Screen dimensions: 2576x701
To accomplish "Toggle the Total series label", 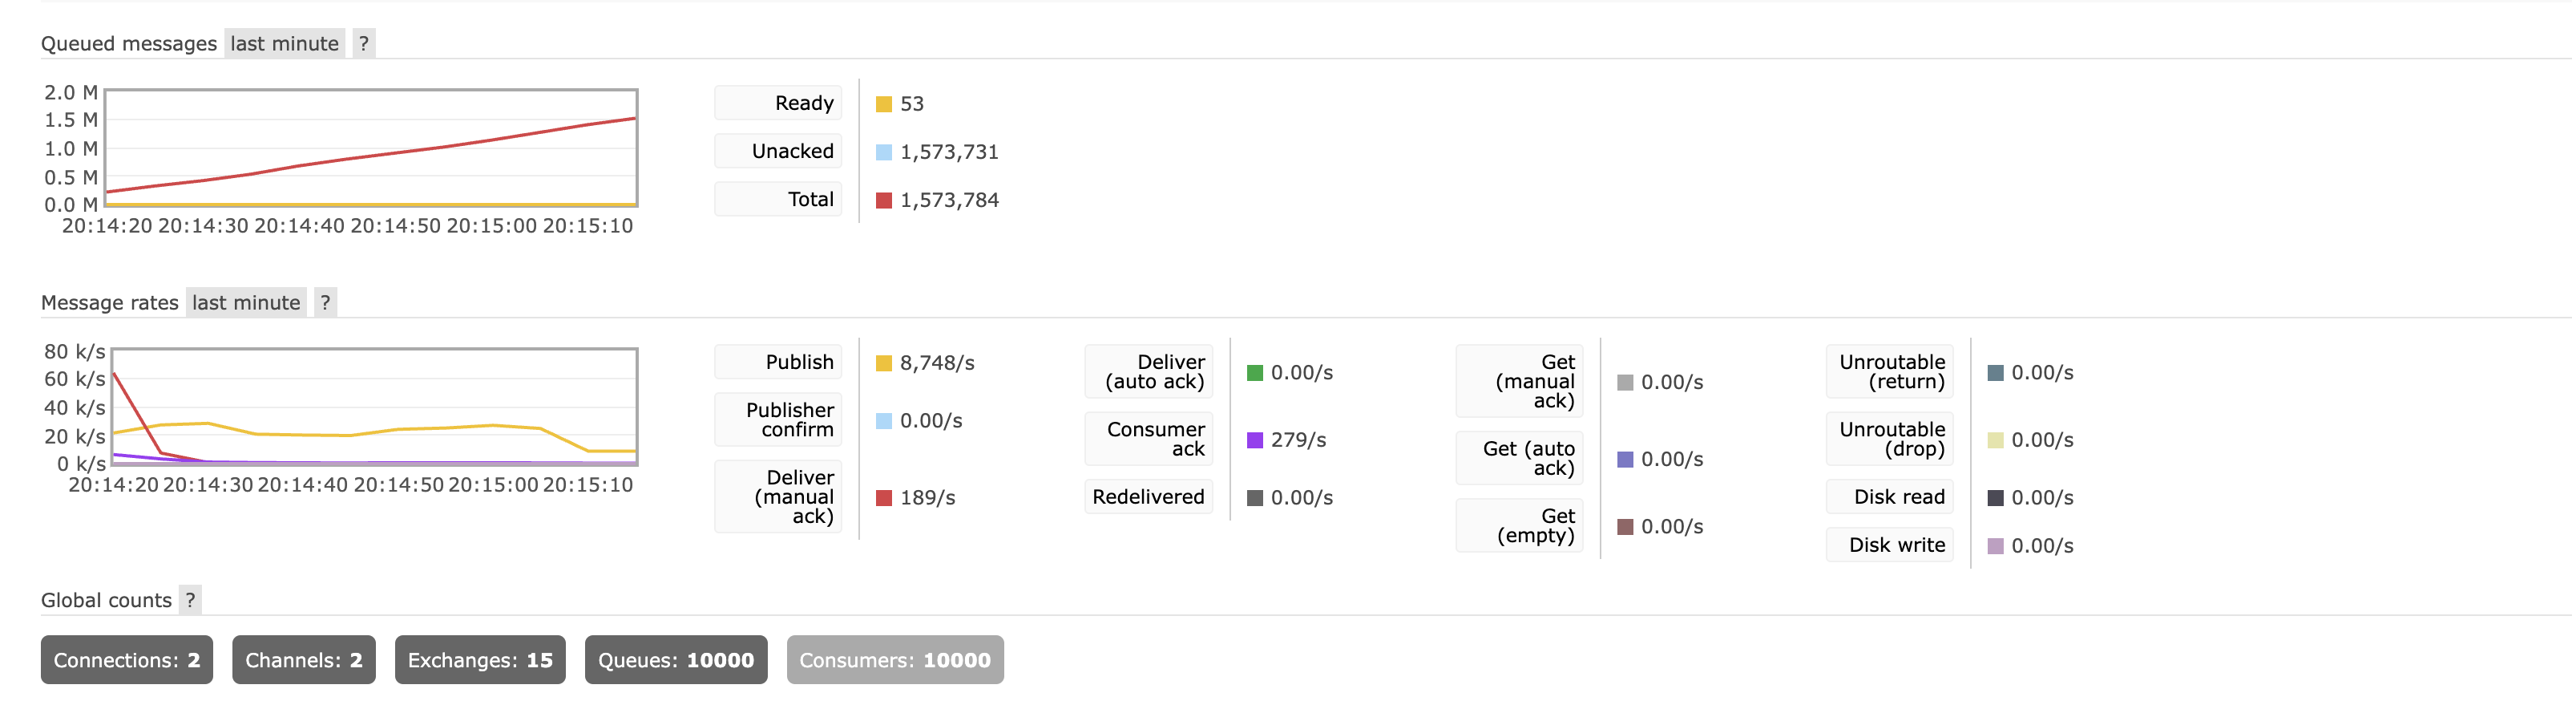I will pyautogui.click(x=778, y=199).
